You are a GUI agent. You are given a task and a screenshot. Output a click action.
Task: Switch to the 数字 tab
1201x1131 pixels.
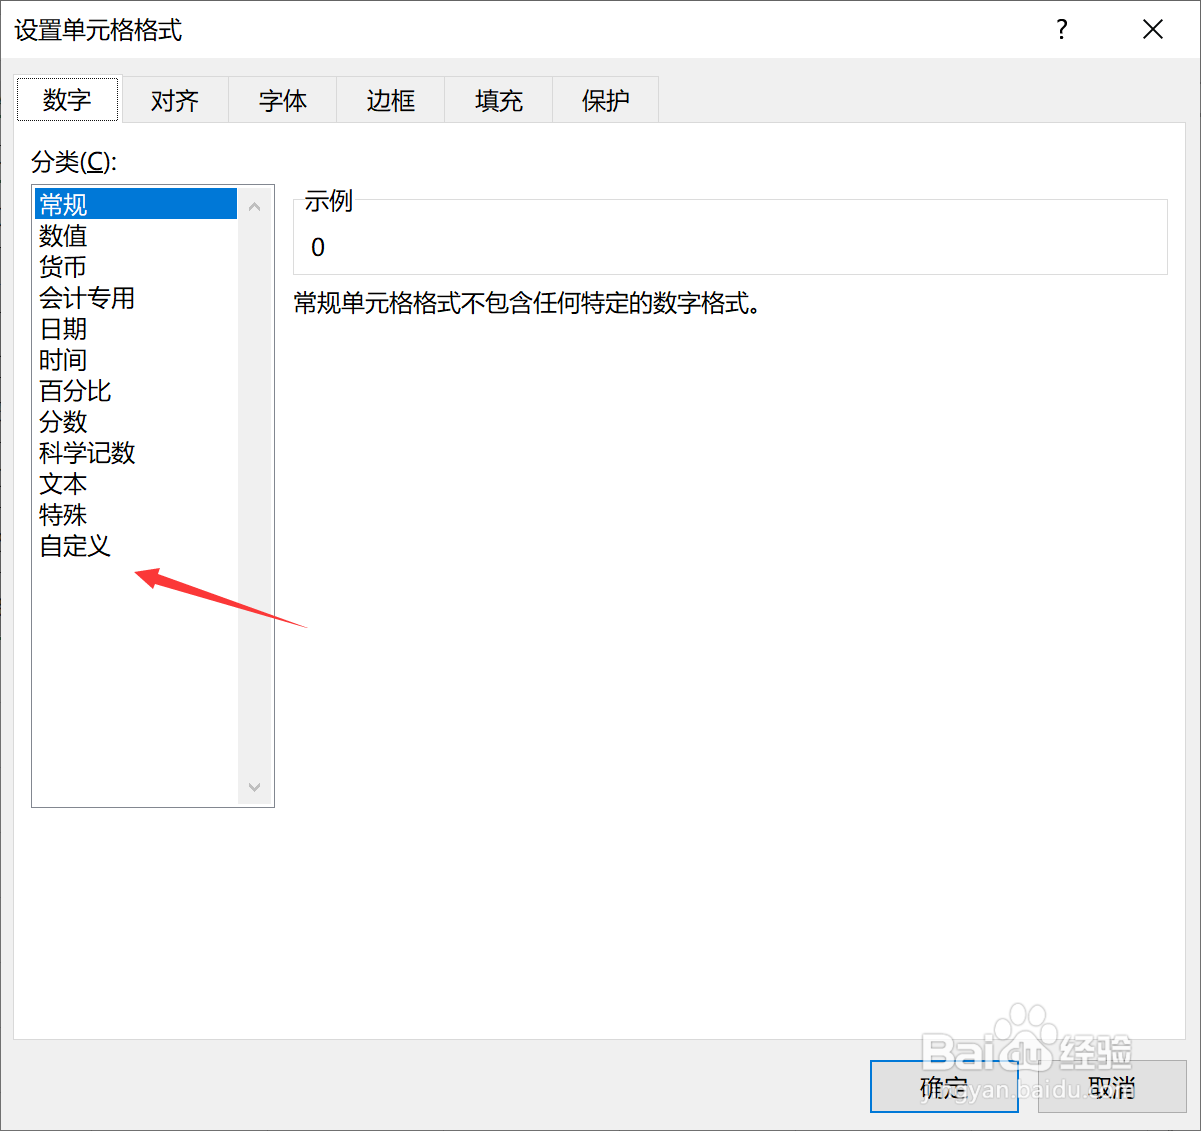tap(67, 100)
